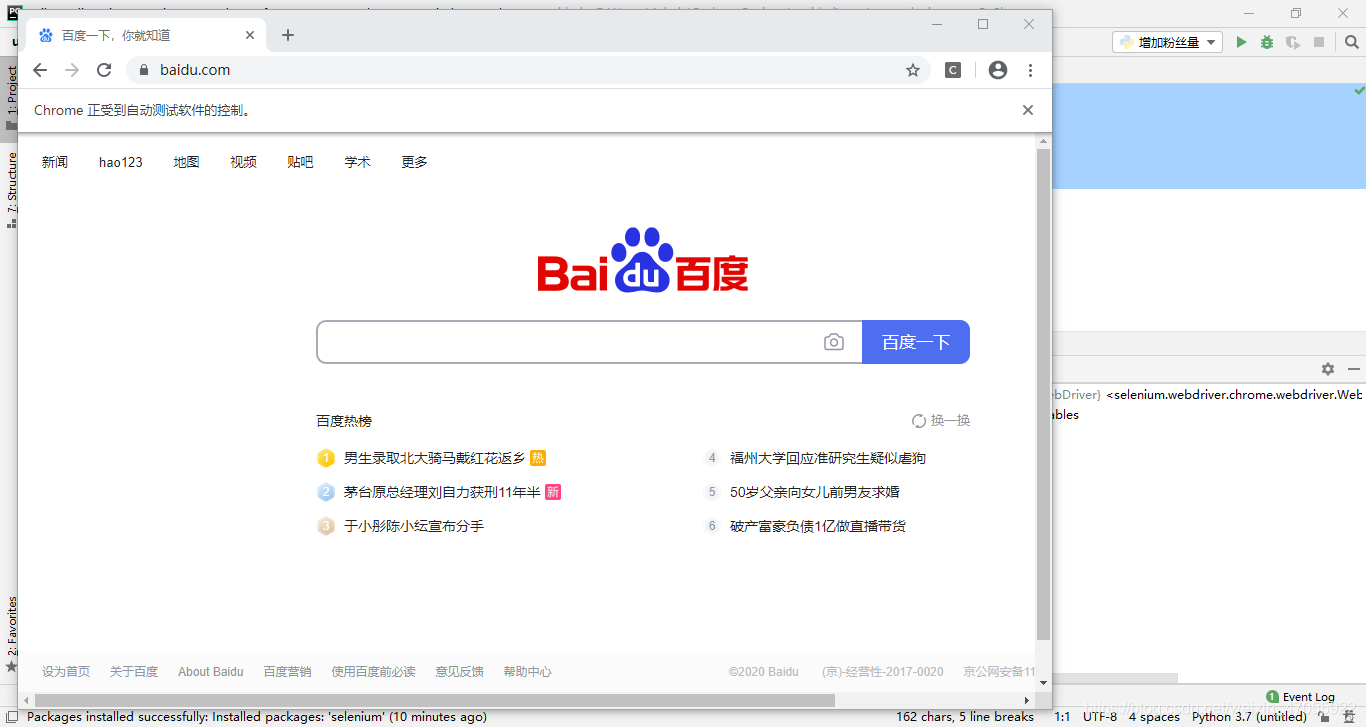
Task: Click the green Debug bug icon in PyCharm
Action: tap(1267, 42)
